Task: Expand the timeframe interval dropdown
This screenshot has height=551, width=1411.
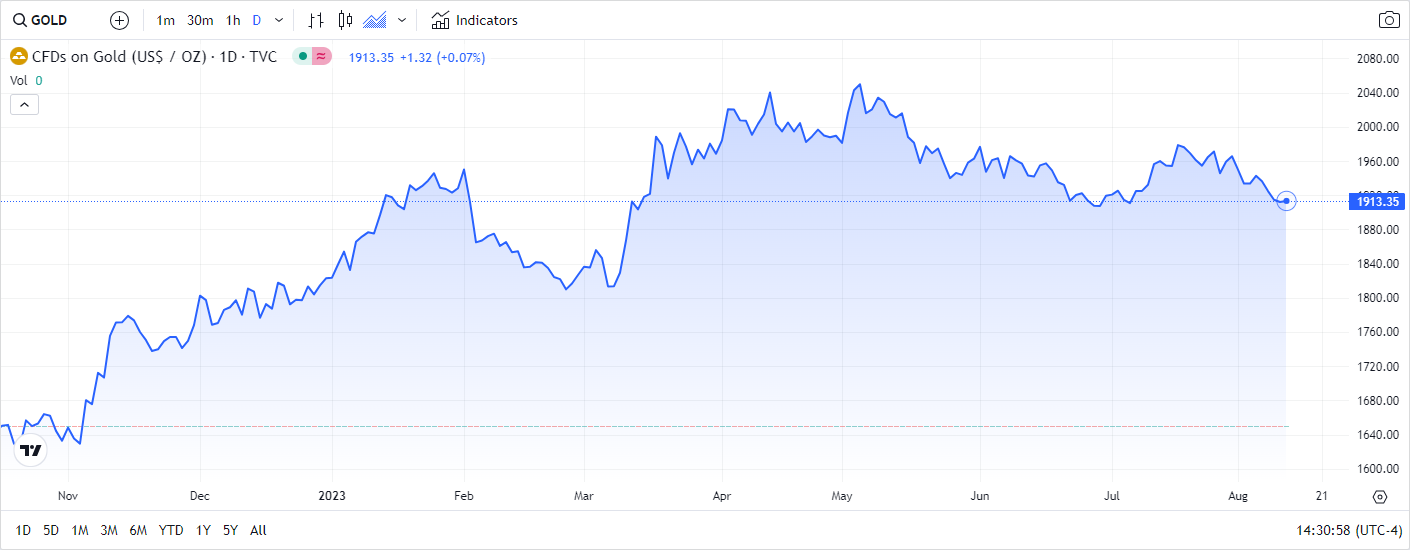Action: (x=279, y=20)
